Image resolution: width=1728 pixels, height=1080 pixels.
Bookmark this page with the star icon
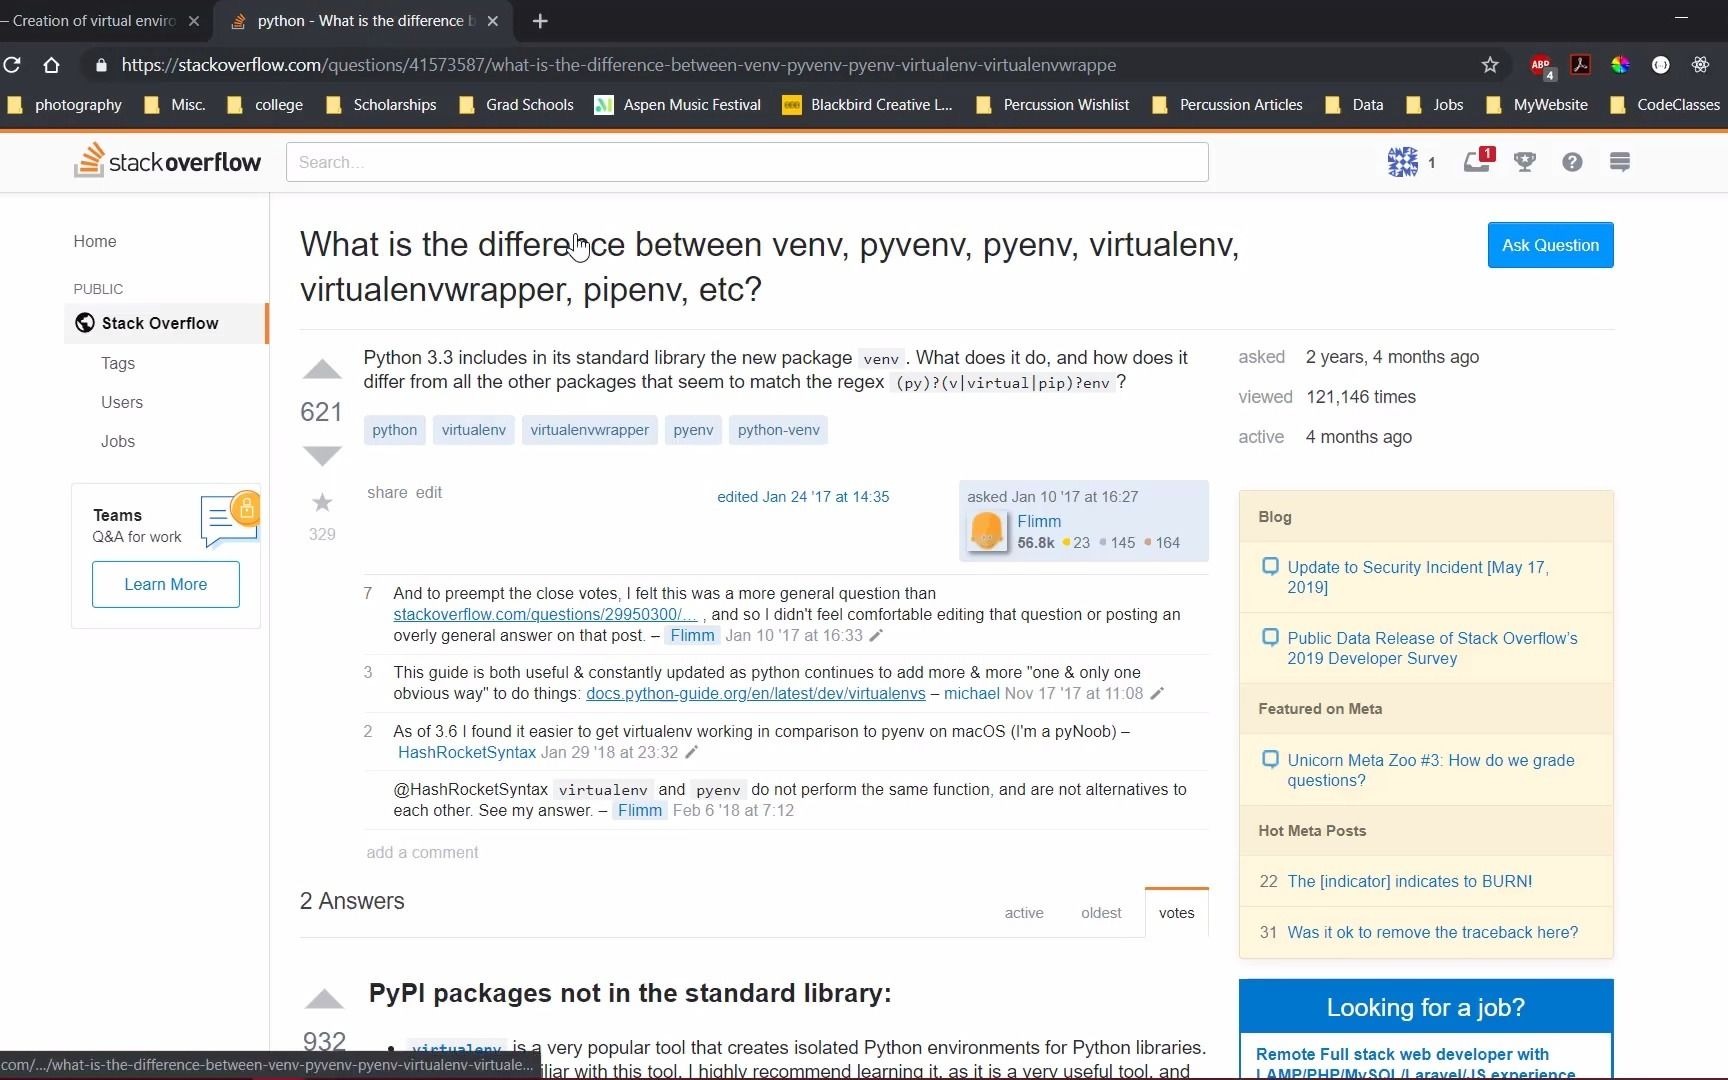point(1490,65)
